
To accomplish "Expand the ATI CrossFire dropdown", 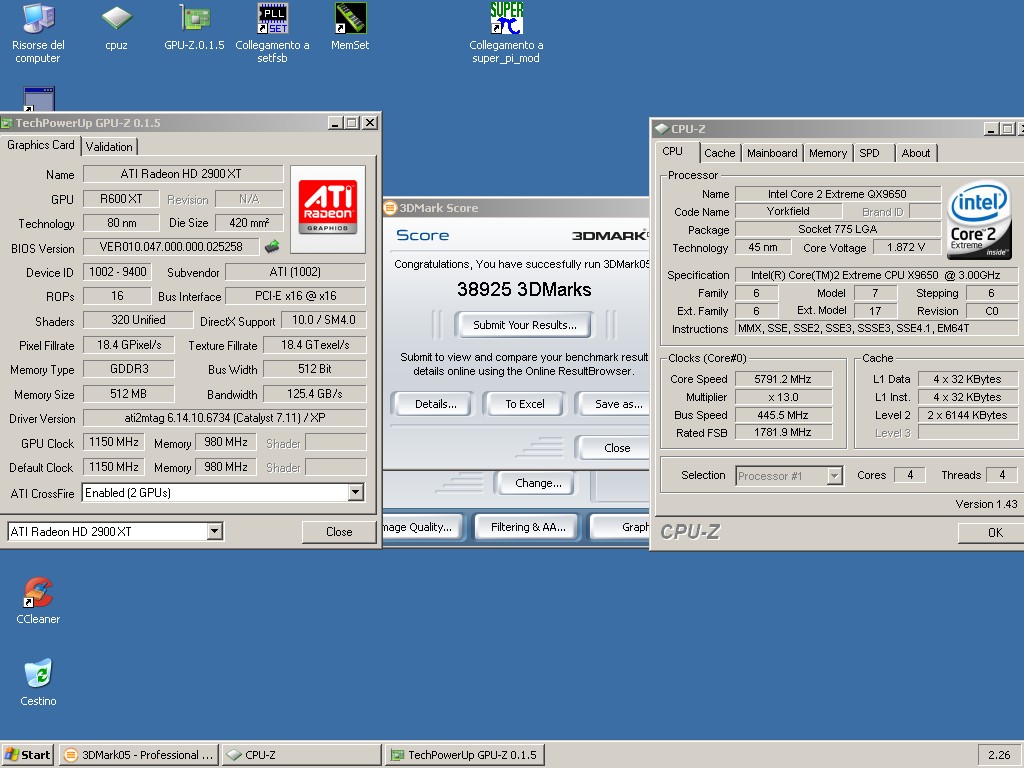I will 355,492.
